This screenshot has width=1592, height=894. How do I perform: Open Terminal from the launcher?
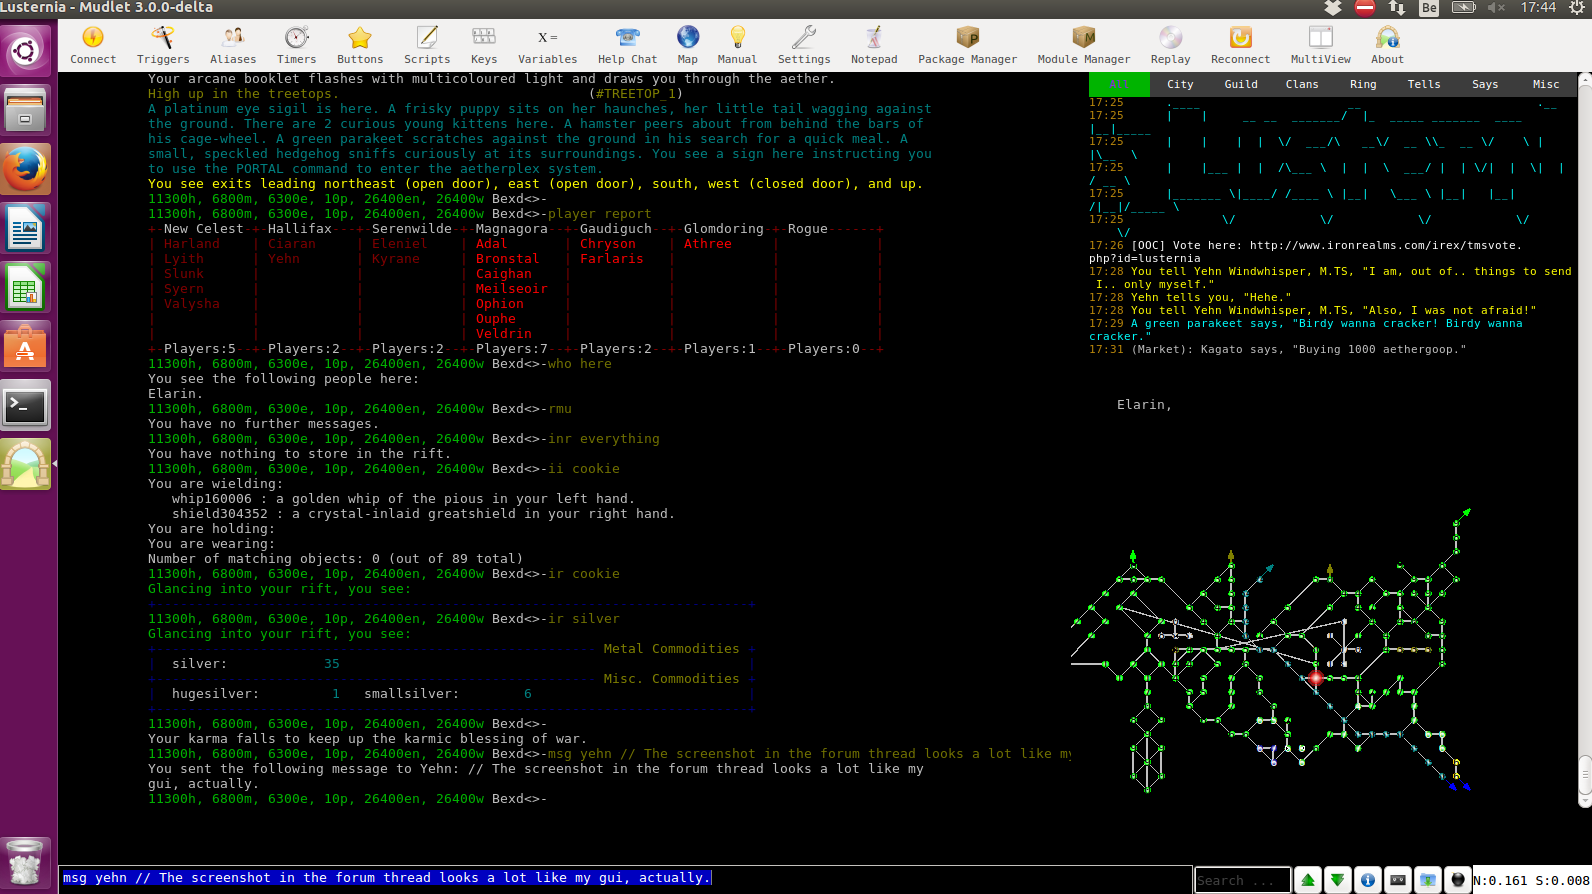[25, 406]
